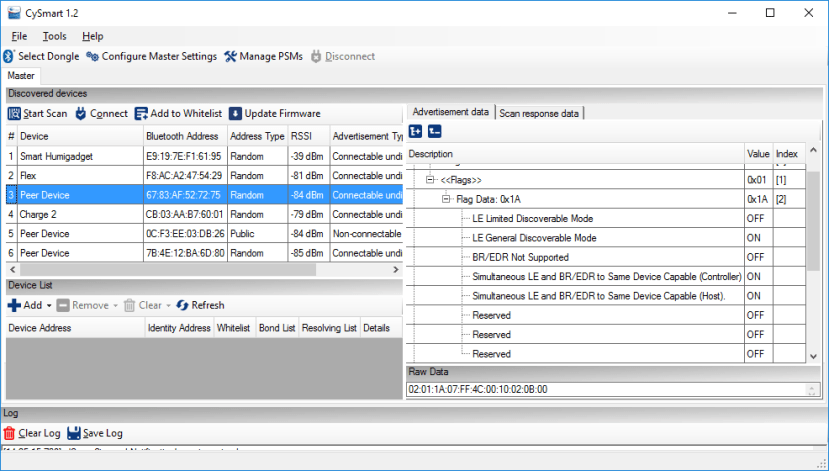Screen dimensions: 829x471
Task: Add selected device to Whitelist
Action: pyautogui.click(x=179, y=114)
